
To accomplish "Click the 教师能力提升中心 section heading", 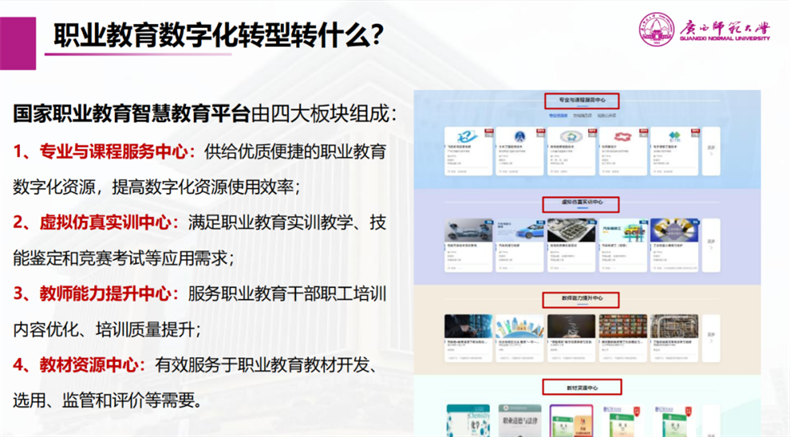I will pos(582,298).
